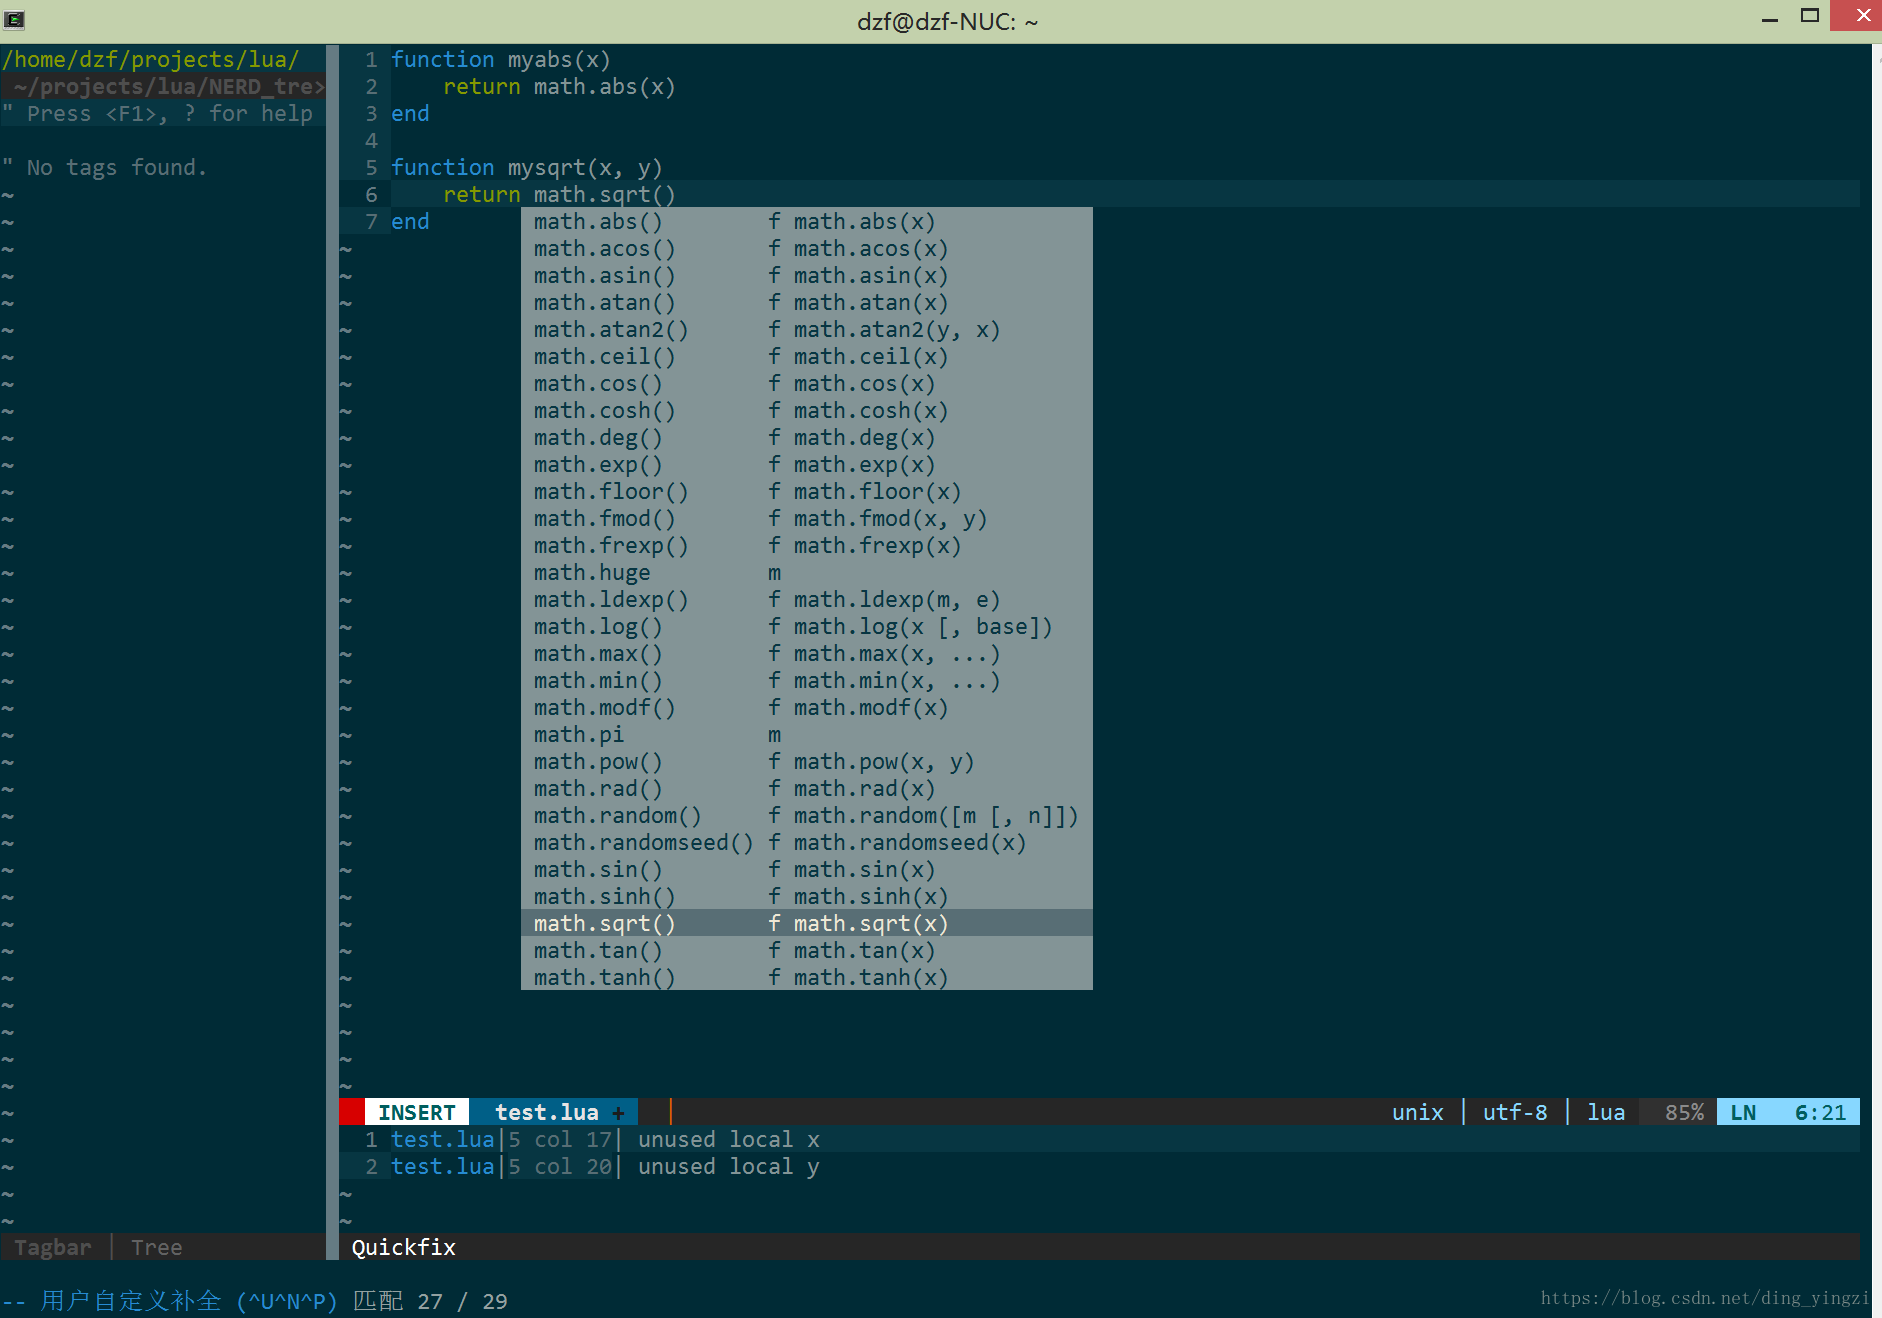
Task: Choose math.asin() from the popup menu
Action: pos(807,276)
